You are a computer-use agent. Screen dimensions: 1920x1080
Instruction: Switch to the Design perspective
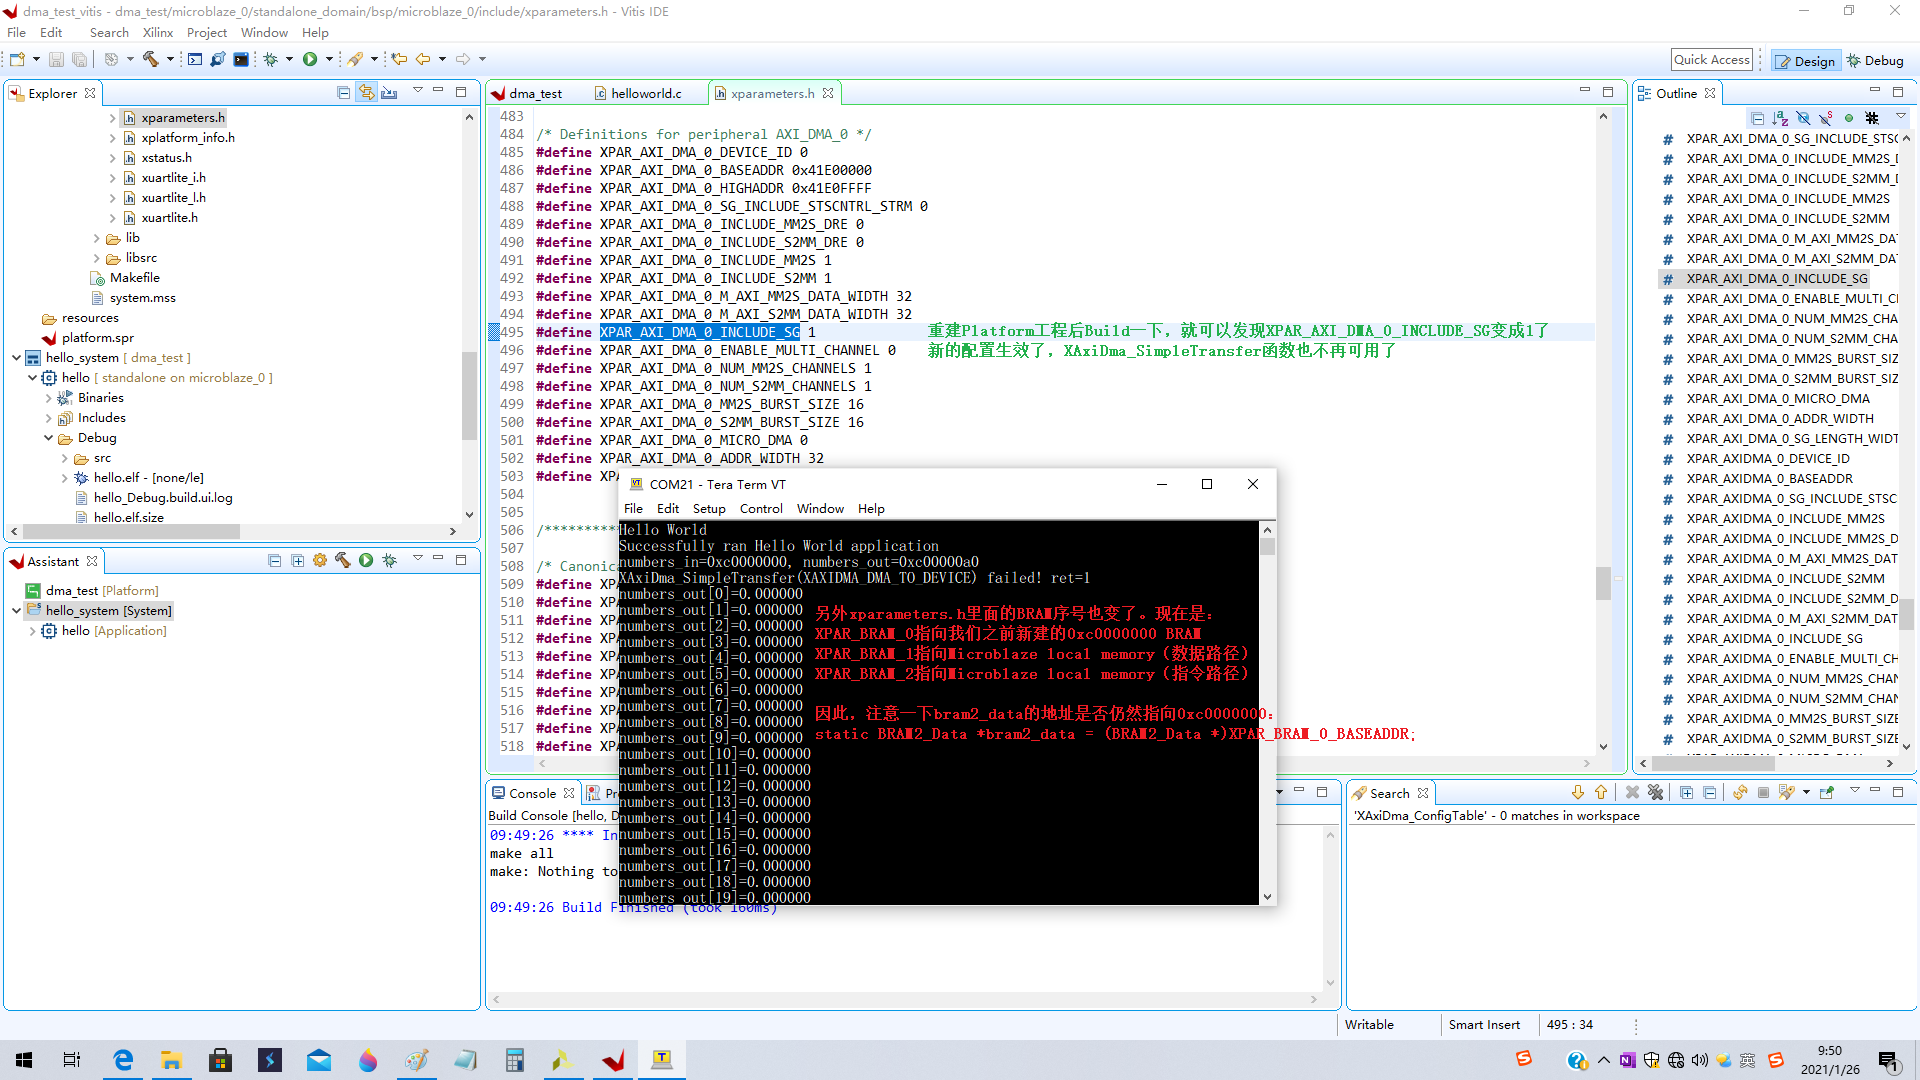click(1804, 61)
